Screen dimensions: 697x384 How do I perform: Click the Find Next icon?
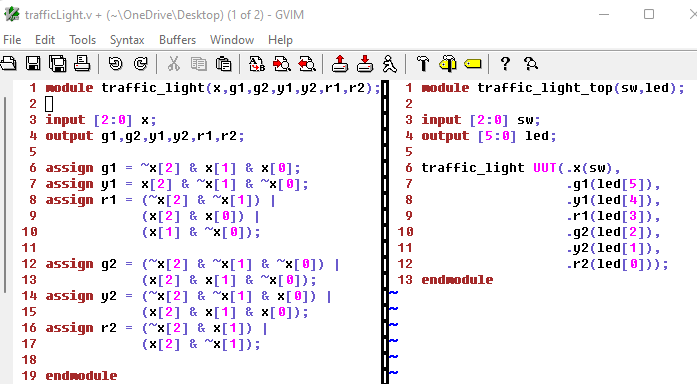(x=282, y=64)
